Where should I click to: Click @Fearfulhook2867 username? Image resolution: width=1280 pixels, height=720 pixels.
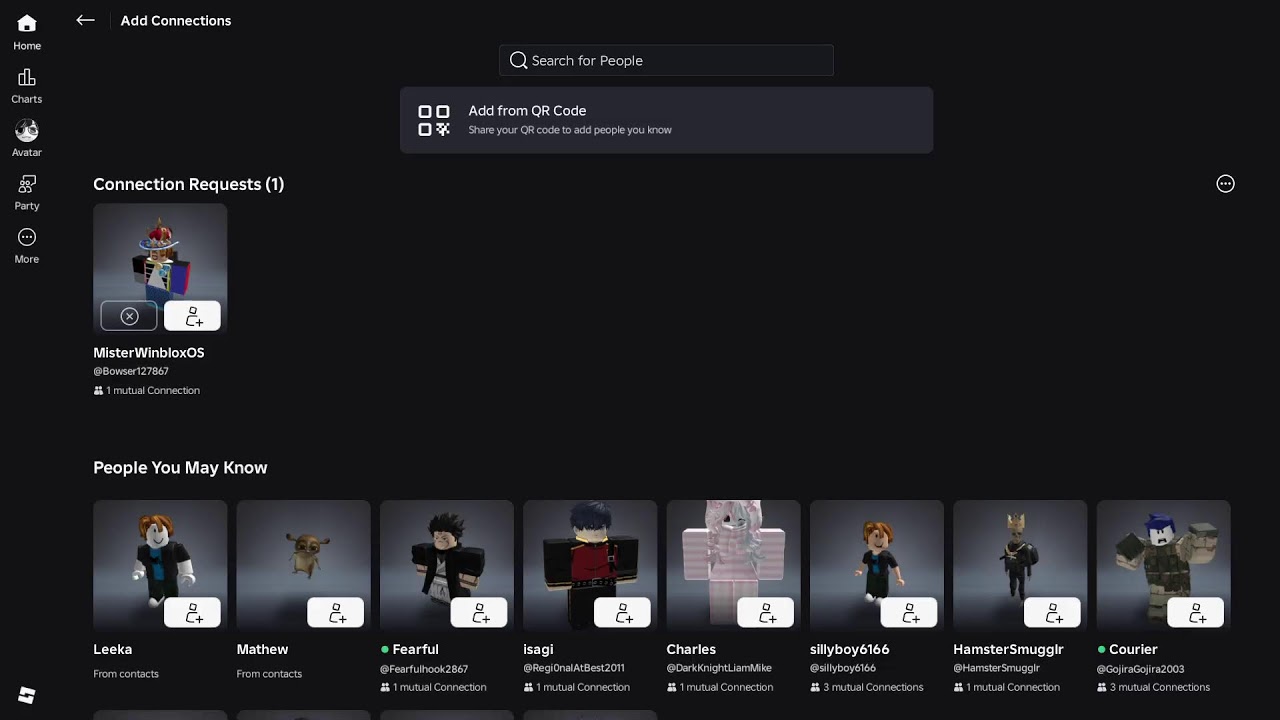[x=424, y=668]
